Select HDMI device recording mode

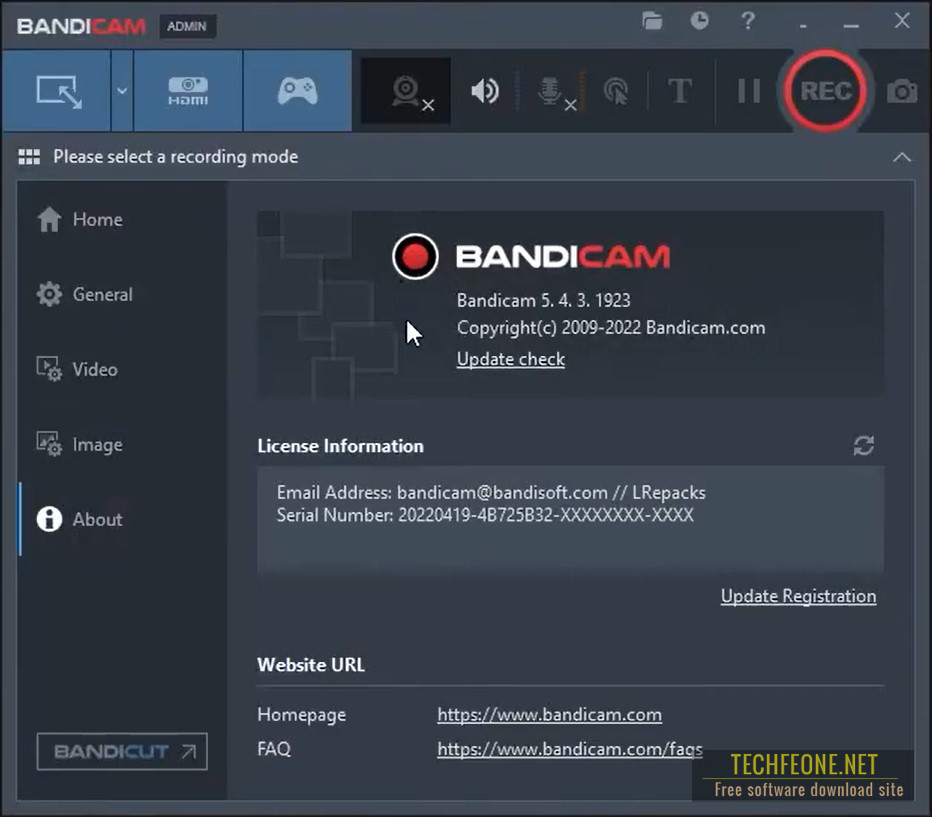click(188, 91)
